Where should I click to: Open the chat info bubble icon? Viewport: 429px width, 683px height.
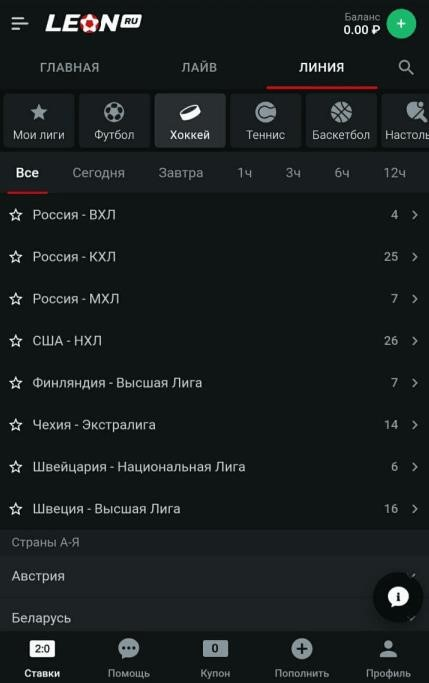(398, 597)
